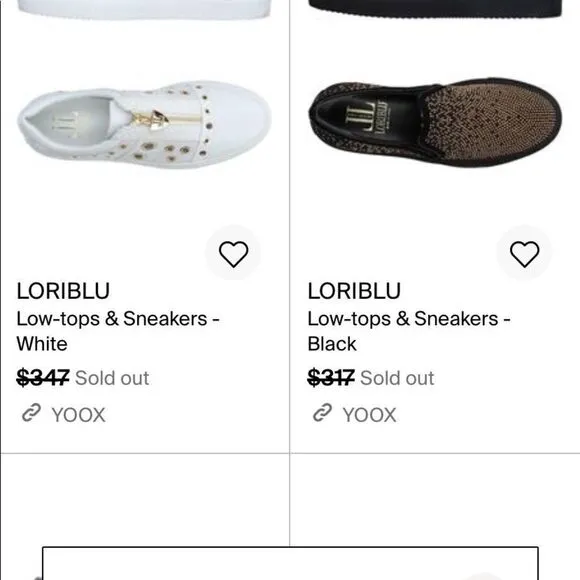
Task: Click the black sole image at top
Action: 435,9
